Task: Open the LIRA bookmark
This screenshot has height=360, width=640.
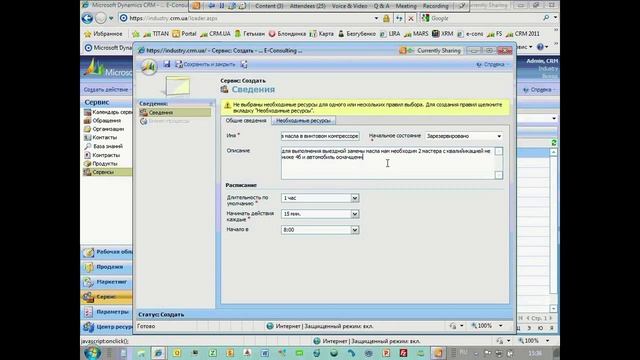Action: (x=390, y=34)
